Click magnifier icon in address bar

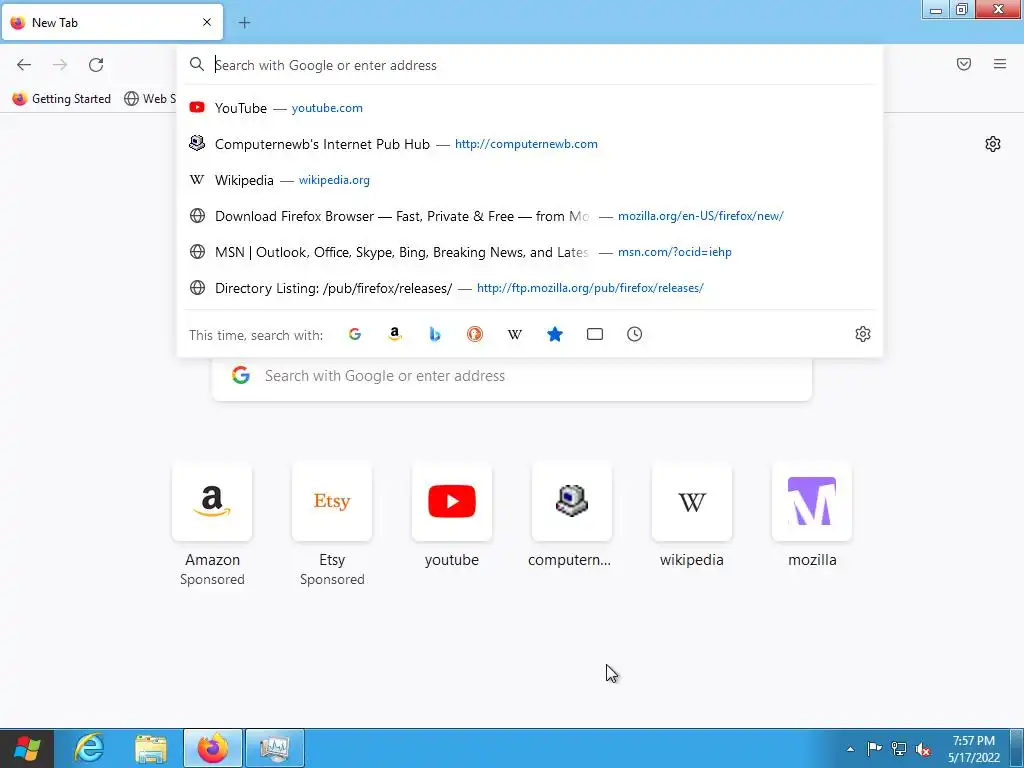point(197,64)
